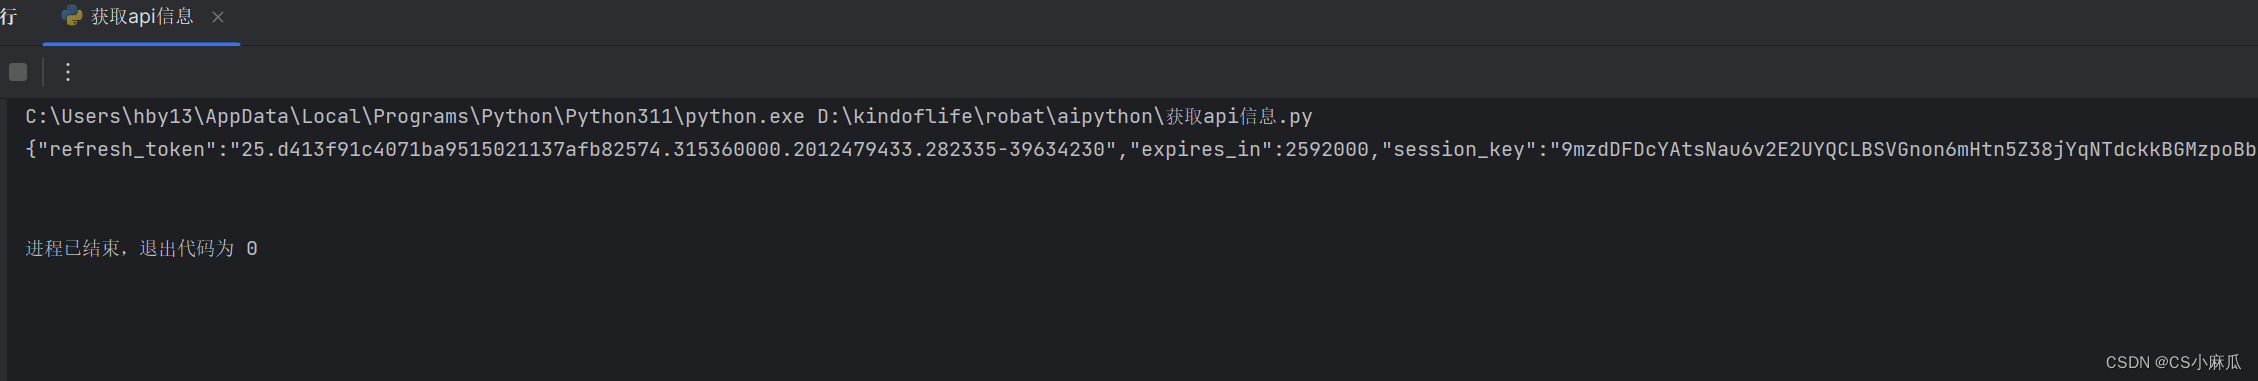Close the 获取api信息 run tab
2258x381 pixels.
click(x=218, y=17)
